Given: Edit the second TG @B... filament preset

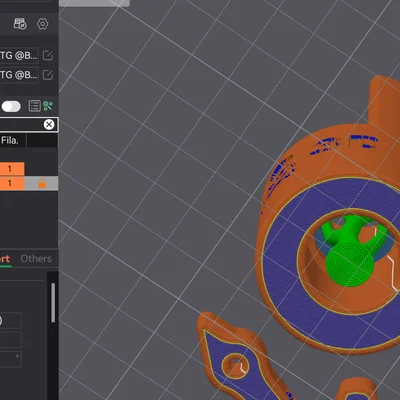Looking at the screenshot, I should 48,75.
